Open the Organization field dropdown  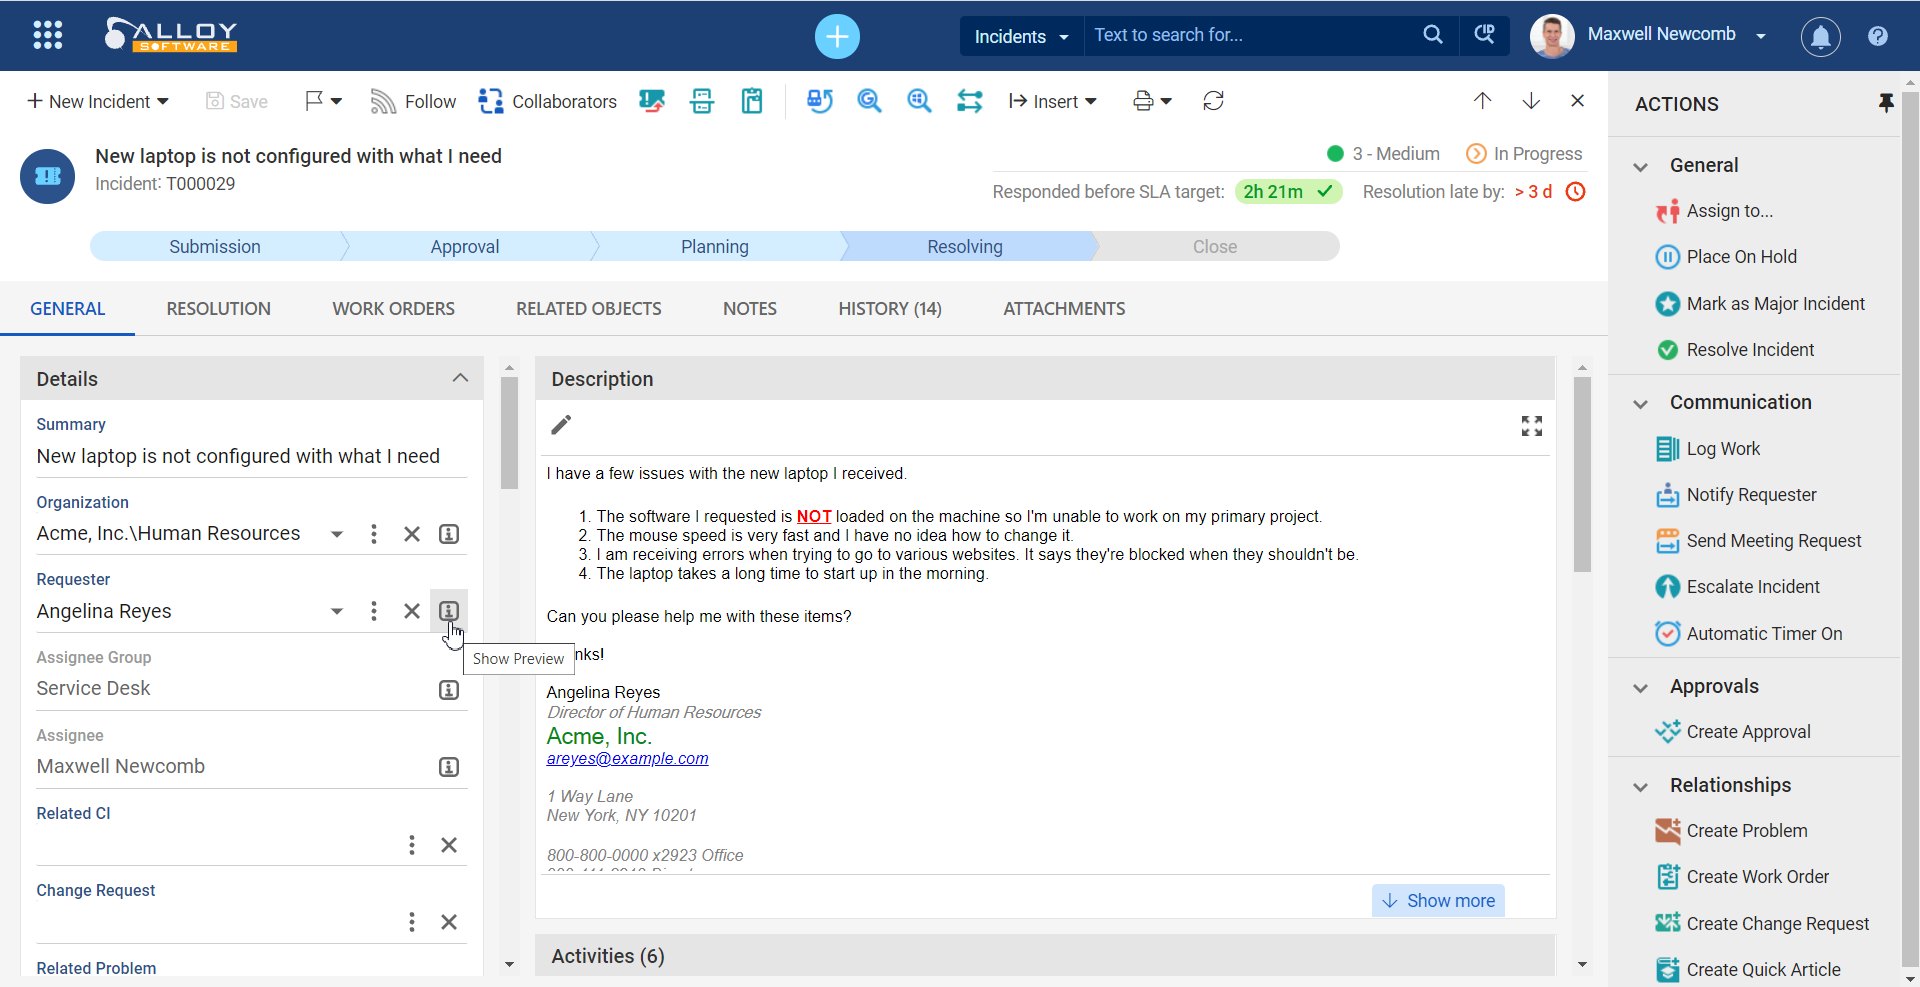[x=336, y=533]
